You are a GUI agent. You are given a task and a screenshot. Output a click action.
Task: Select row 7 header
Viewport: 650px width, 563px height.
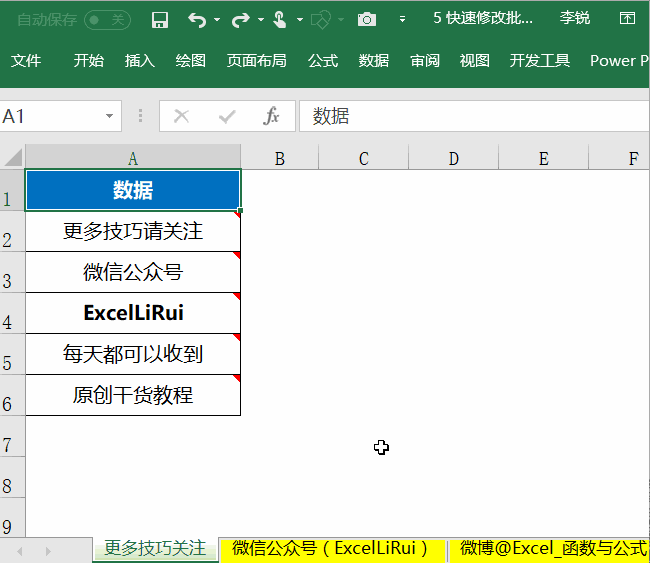[x=12, y=437]
